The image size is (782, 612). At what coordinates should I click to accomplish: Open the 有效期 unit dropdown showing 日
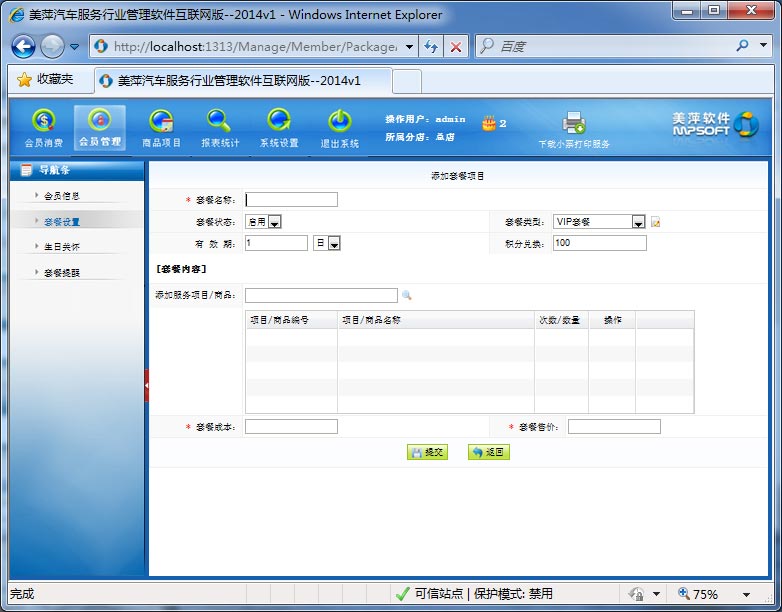pyautogui.click(x=334, y=243)
